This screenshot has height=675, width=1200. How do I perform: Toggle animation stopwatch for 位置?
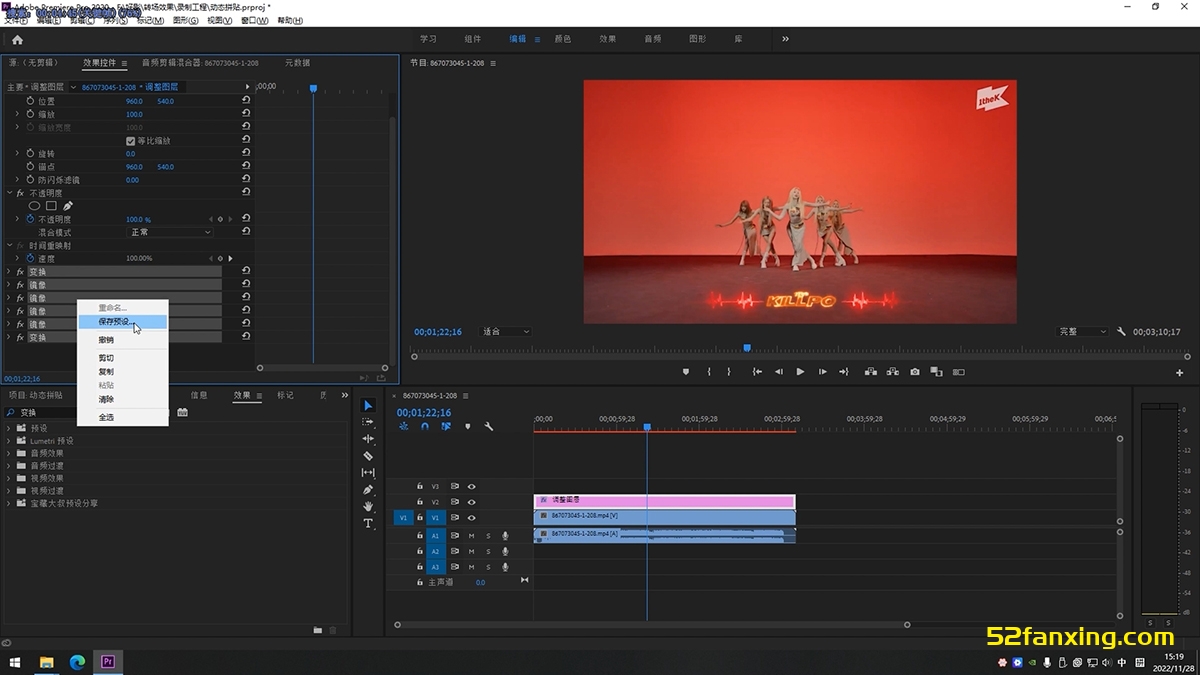pos(30,101)
